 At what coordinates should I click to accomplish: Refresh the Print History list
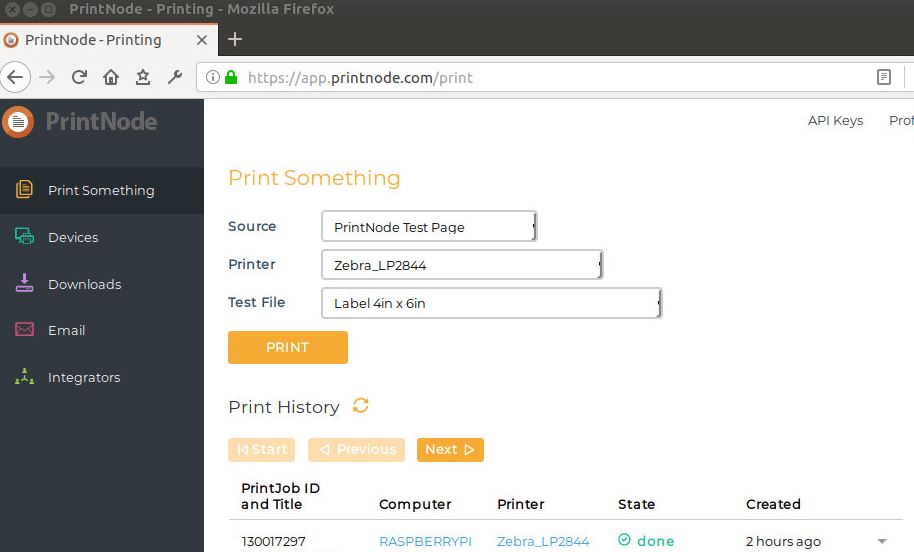[361, 406]
